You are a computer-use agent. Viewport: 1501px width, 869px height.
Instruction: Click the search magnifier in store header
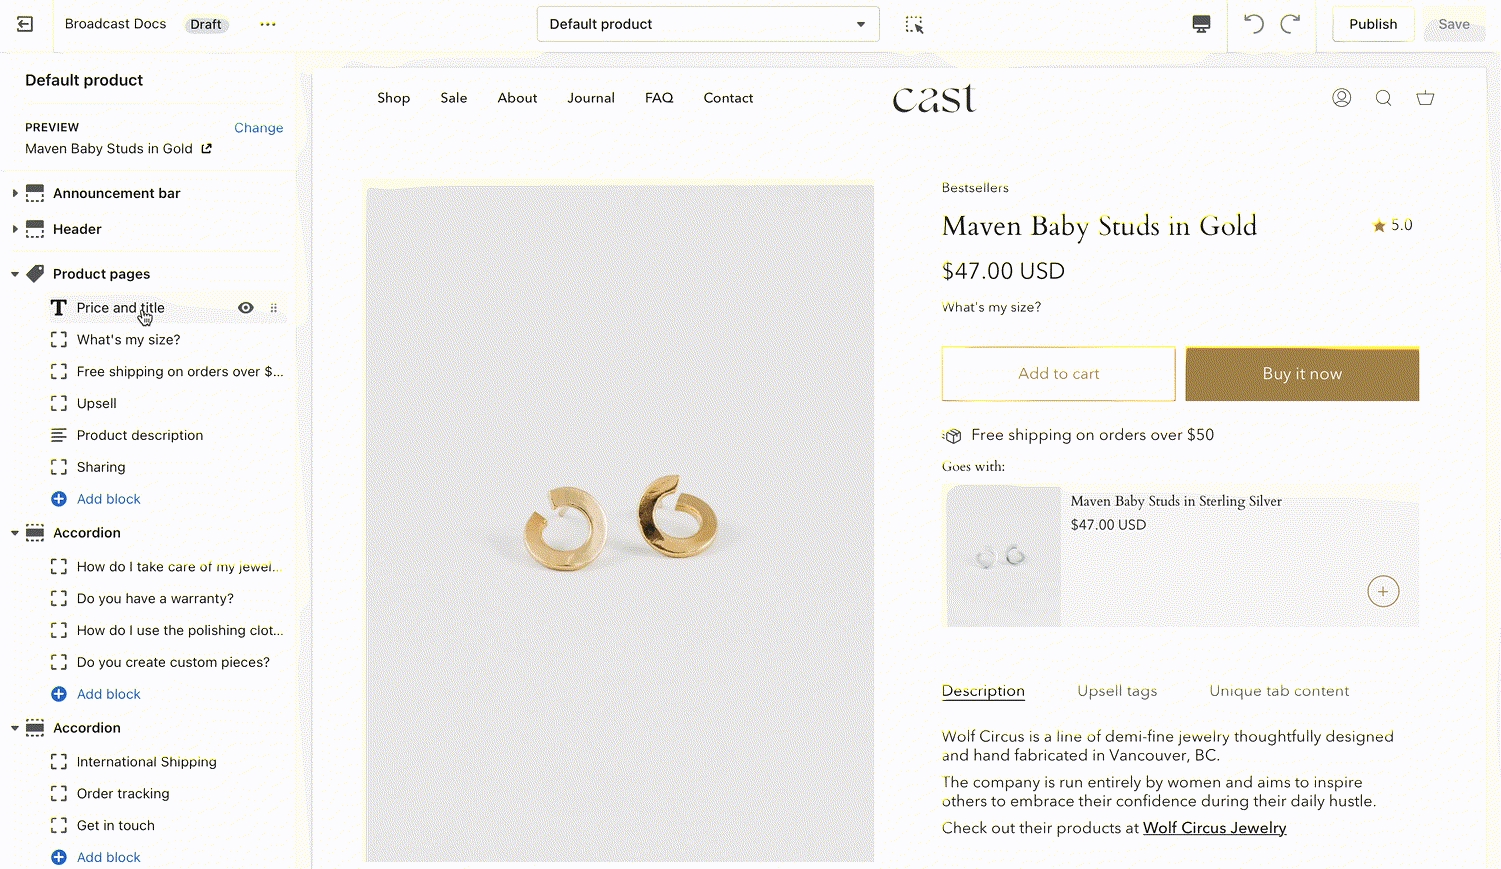[1384, 98]
